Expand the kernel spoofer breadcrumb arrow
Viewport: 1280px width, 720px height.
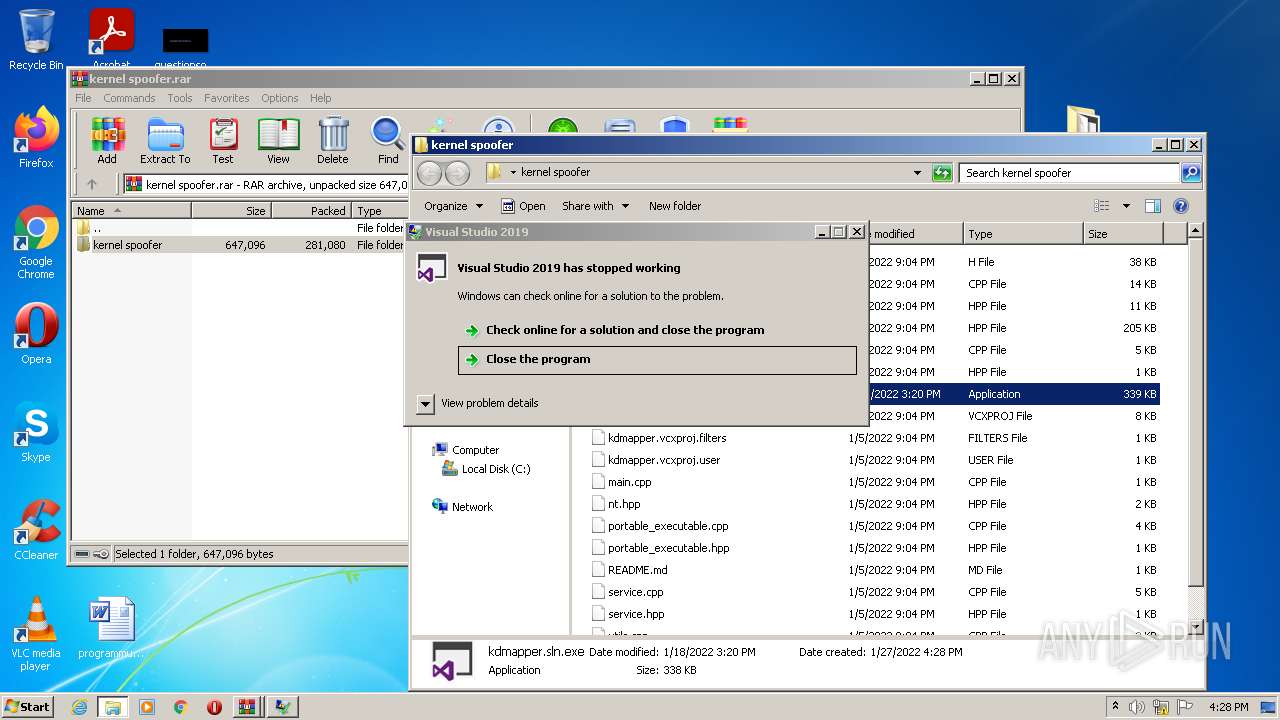coord(513,172)
